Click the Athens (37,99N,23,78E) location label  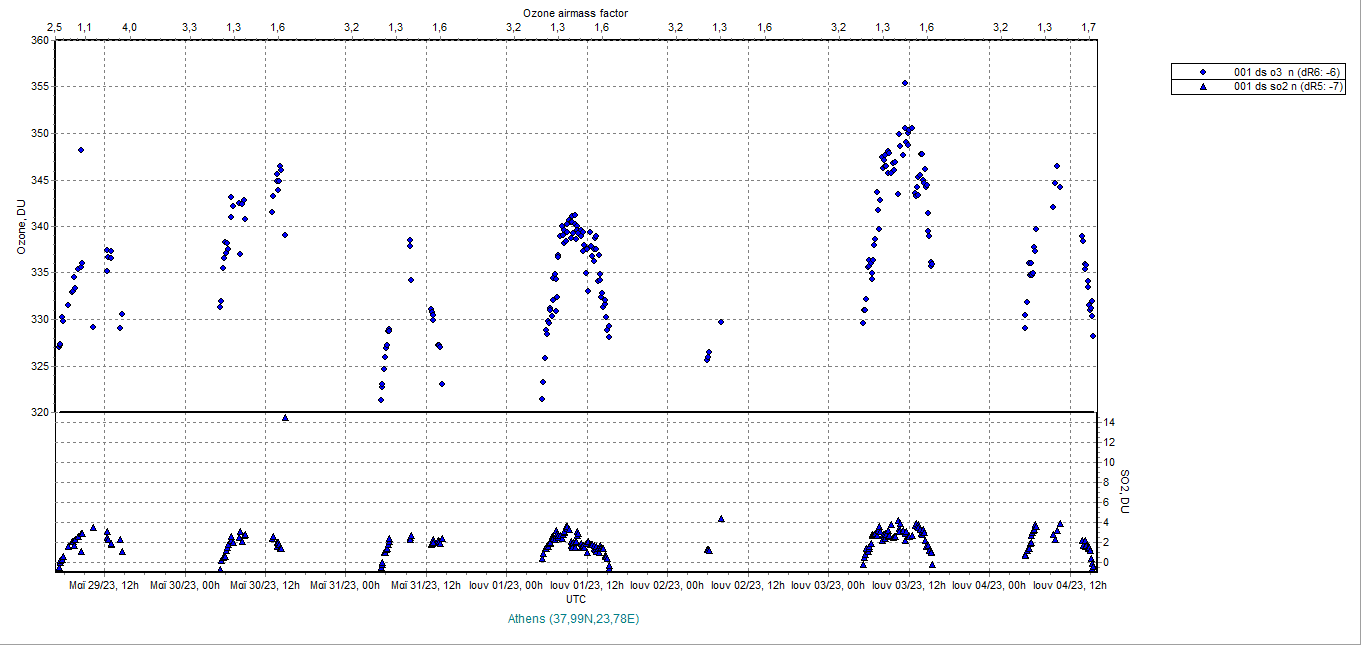[573, 619]
